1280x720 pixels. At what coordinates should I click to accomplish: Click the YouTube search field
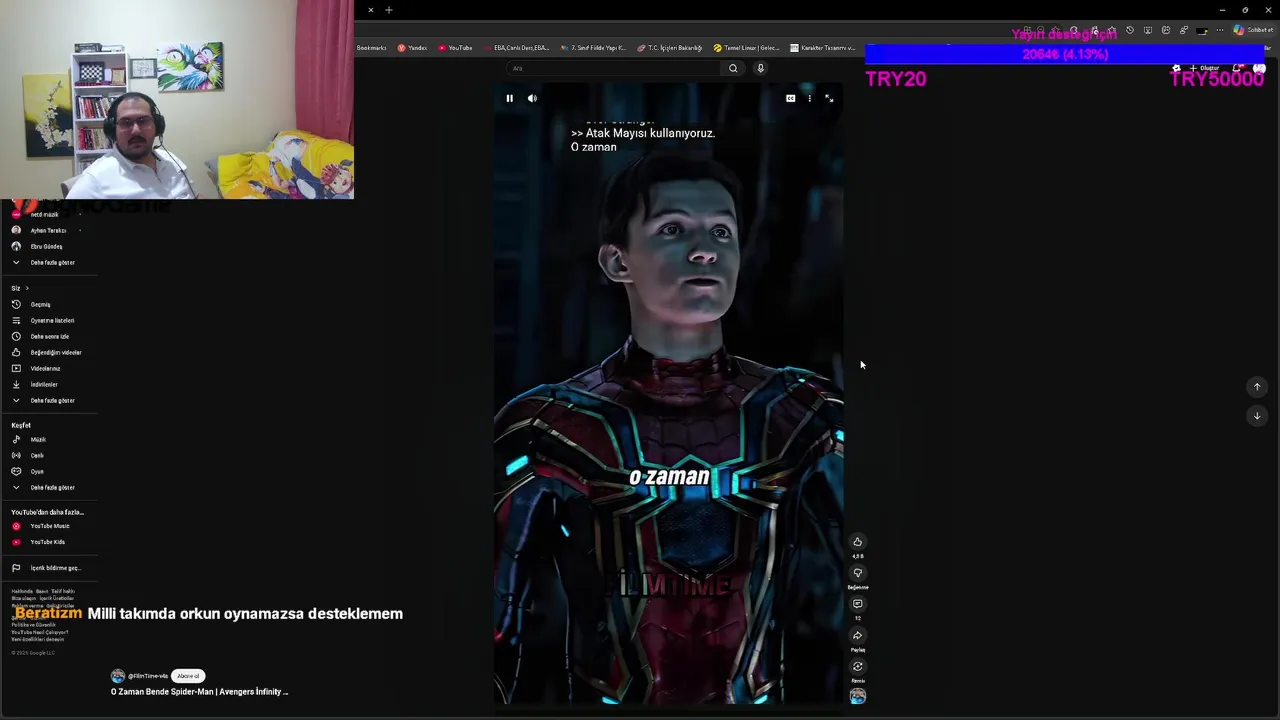pos(616,68)
